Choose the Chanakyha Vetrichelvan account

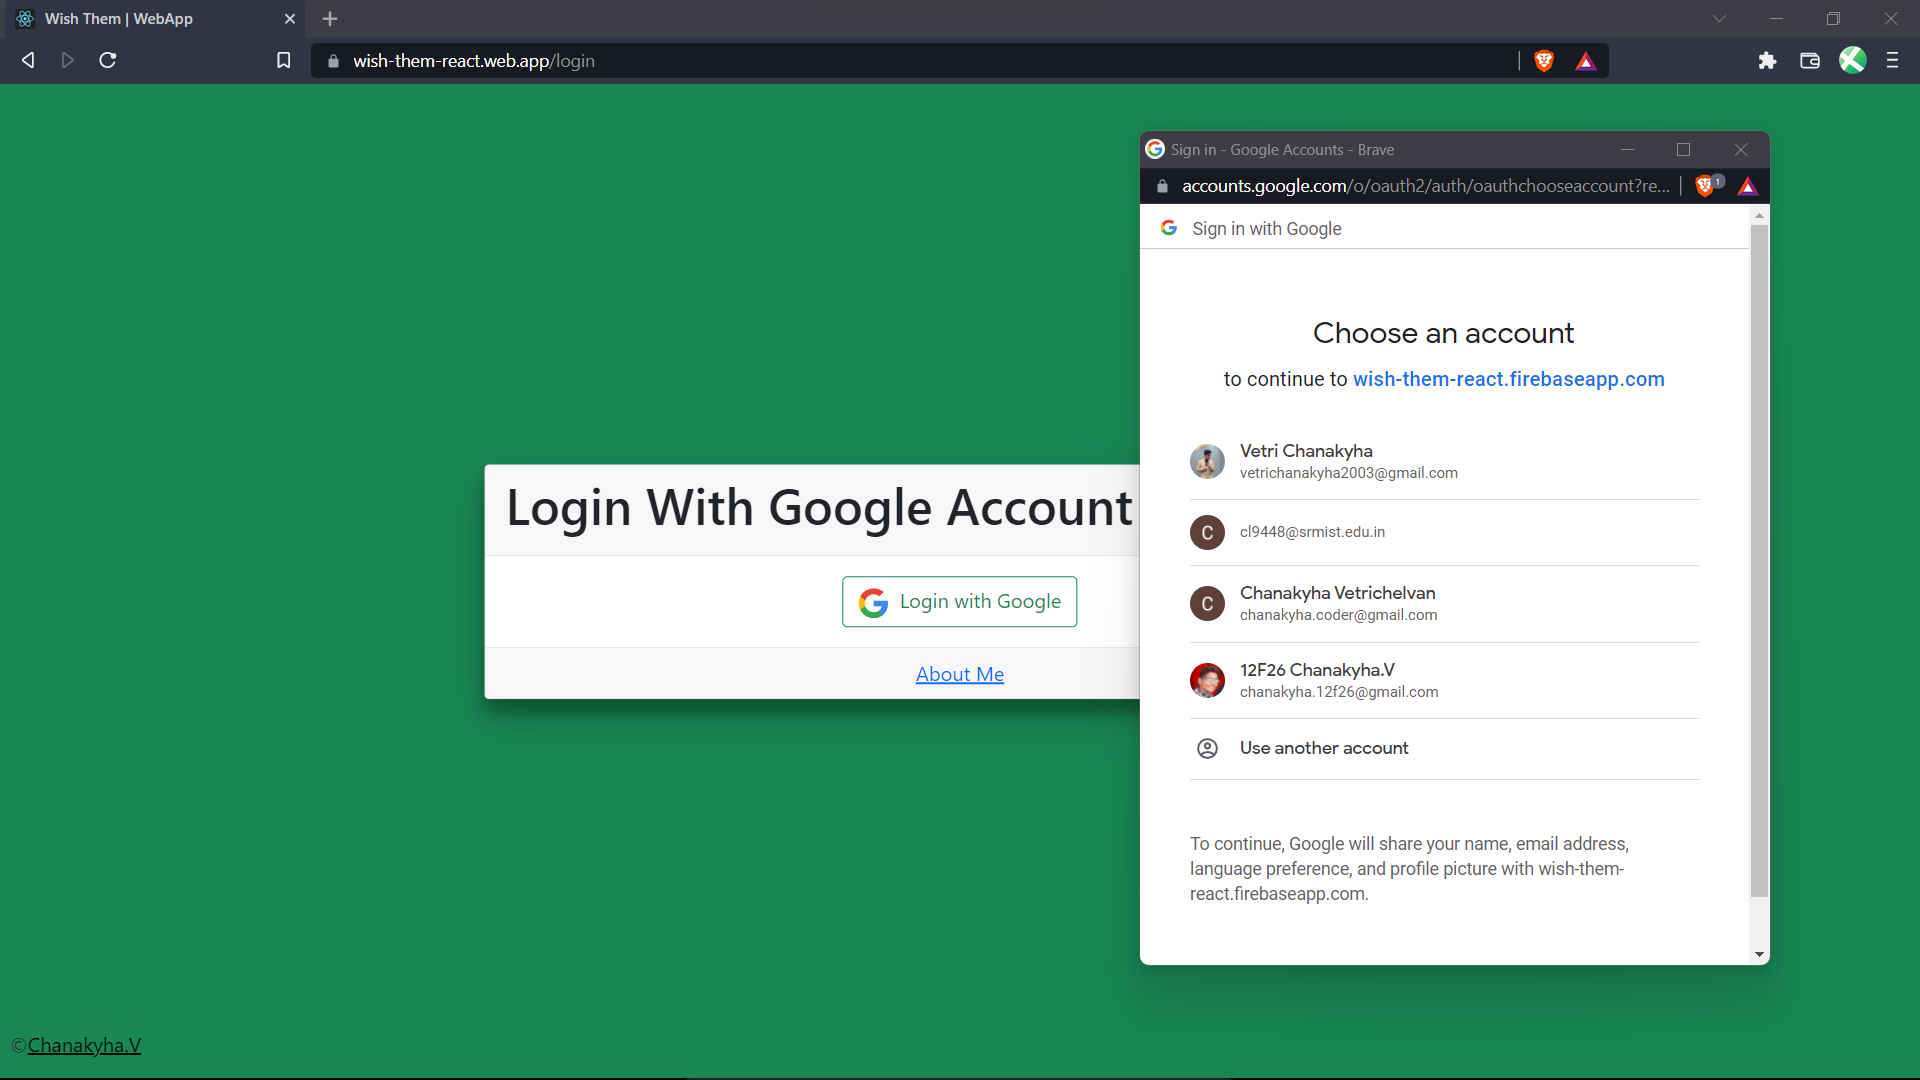1444,603
